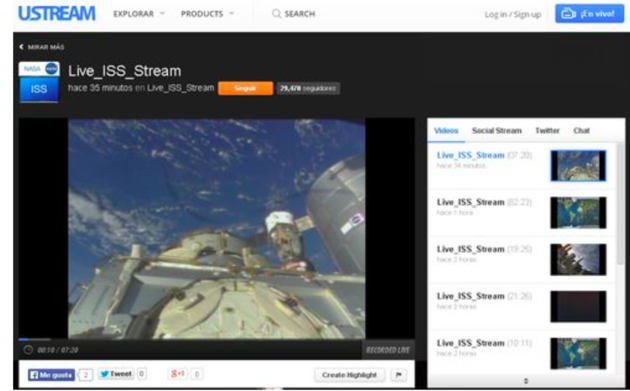630x391 pixels.
Task: Click Live_ISS_Stream channel link in subtitle
Action: click(x=180, y=88)
